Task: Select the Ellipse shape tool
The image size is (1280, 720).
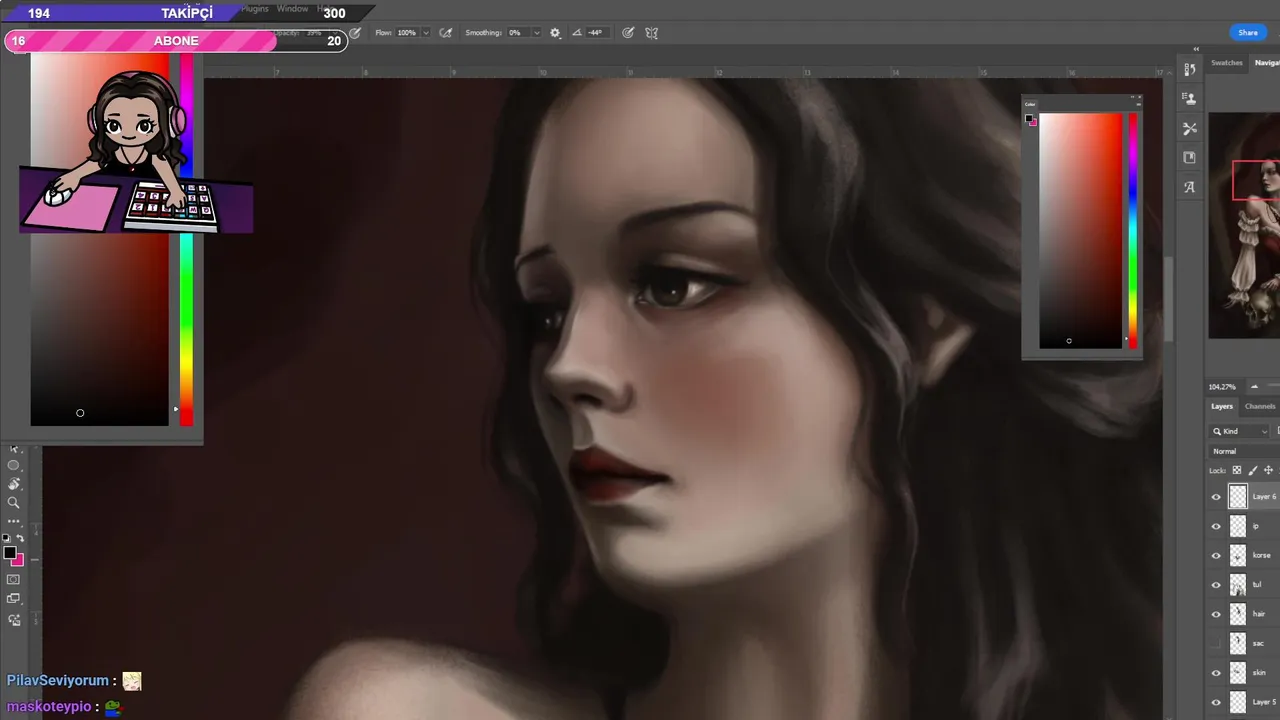Action: tap(14, 466)
